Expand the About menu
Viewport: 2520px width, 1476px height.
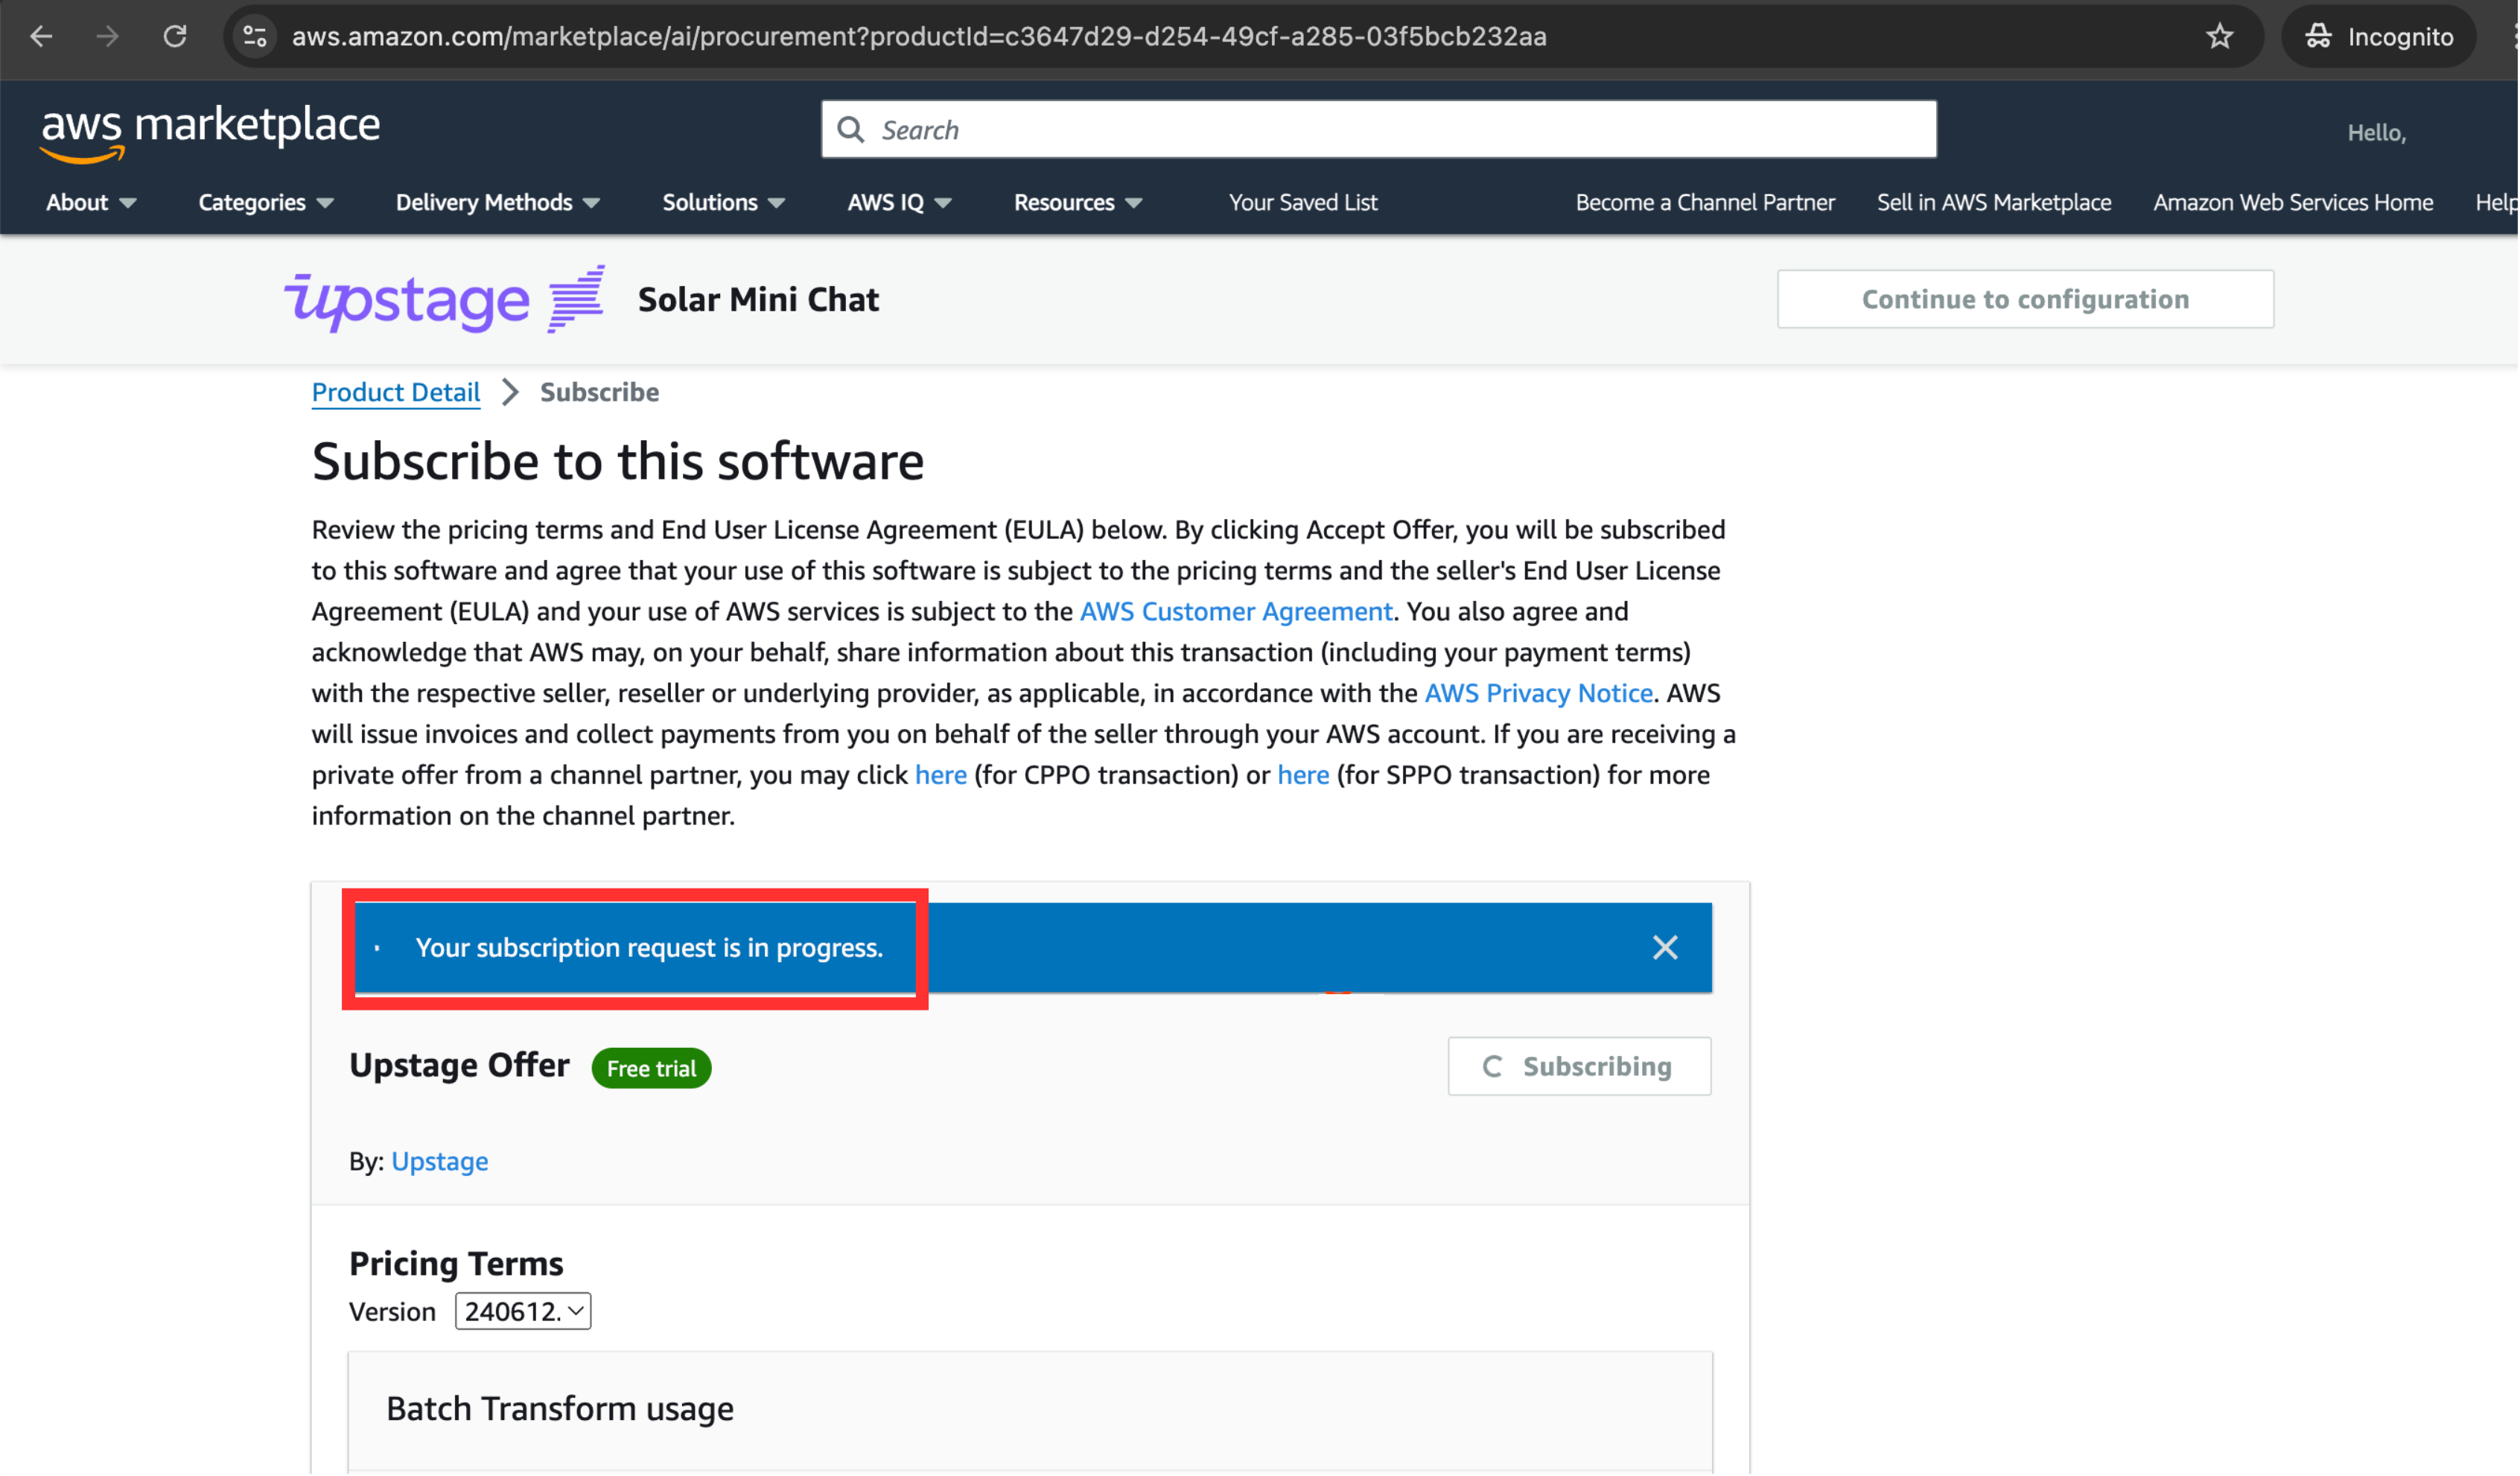(x=91, y=203)
